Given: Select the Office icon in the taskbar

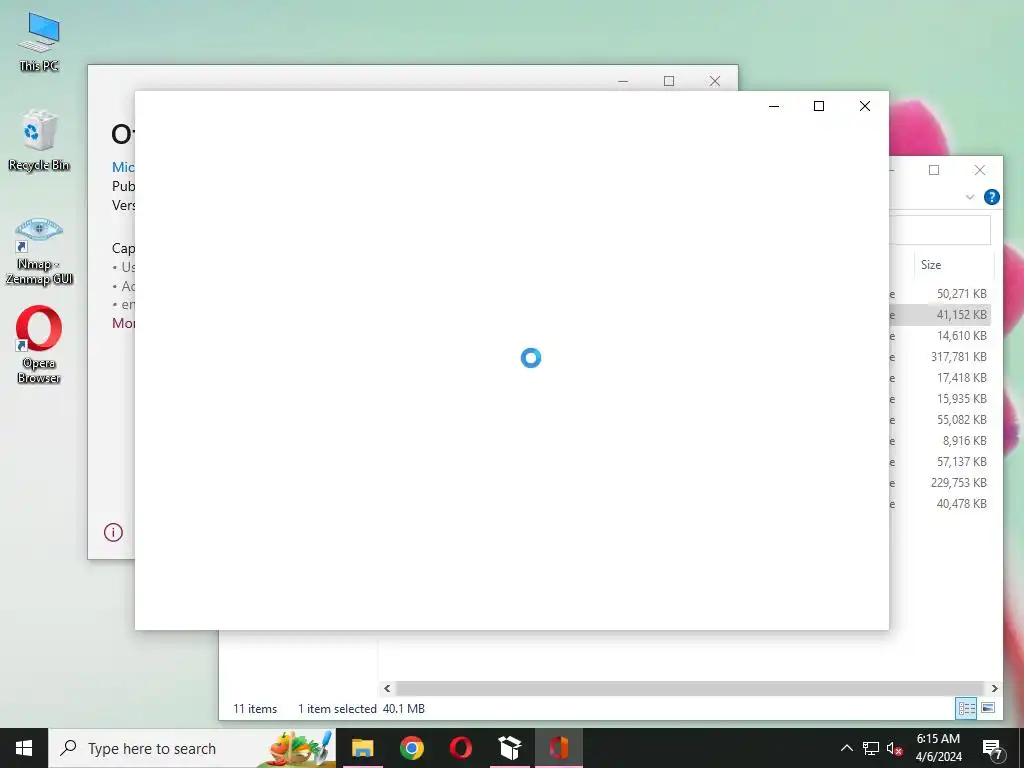Looking at the screenshot, I should click(558, 748).
